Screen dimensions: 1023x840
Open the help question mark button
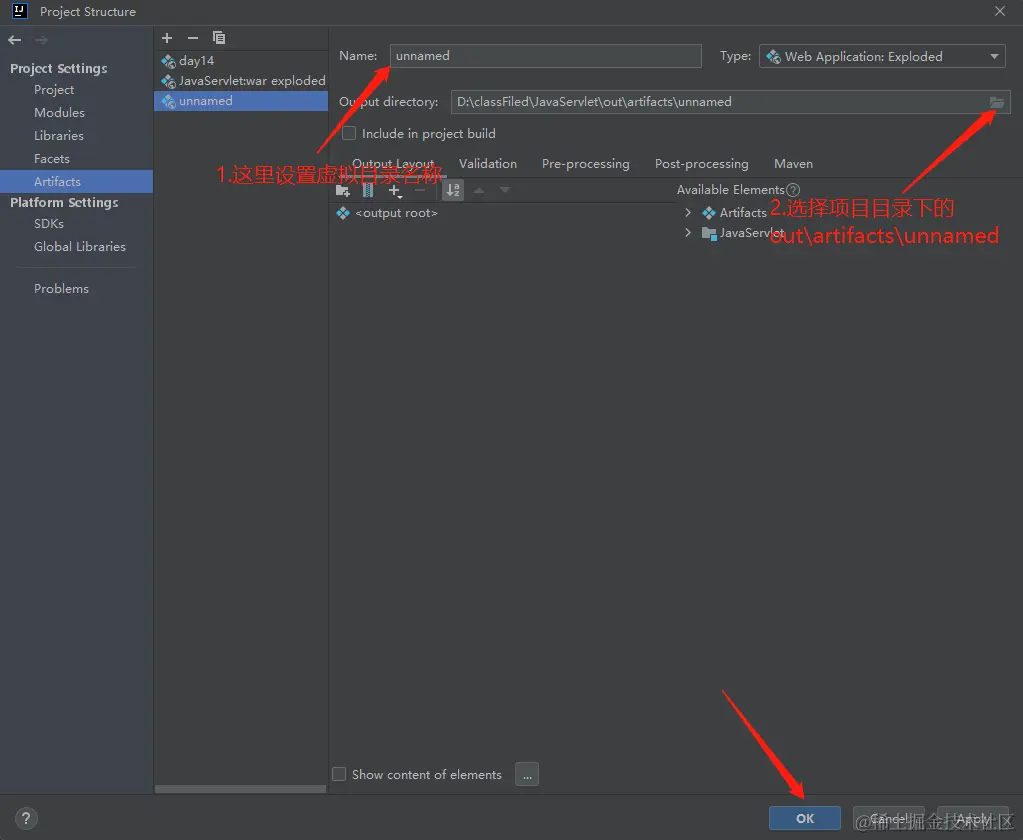click(x=26, y=818)
